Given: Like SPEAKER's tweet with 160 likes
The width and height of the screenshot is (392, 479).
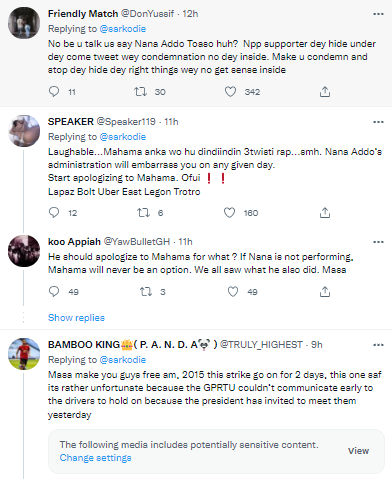Looking at the screenshot, I should [x=229, y=212].
